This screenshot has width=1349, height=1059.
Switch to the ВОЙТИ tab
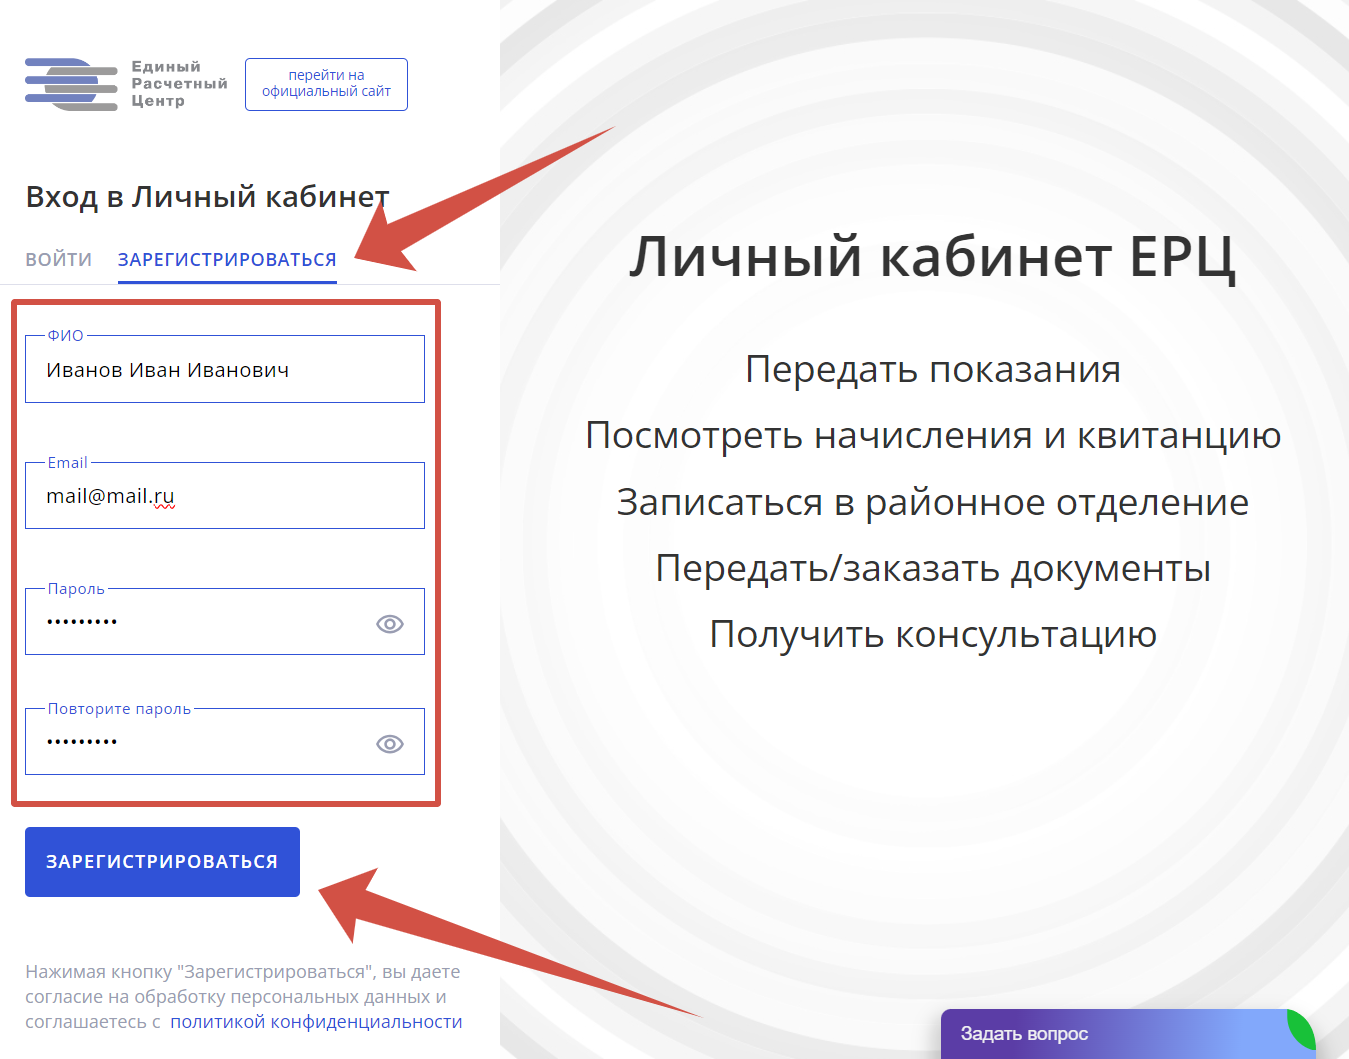(x=59, y=260)
